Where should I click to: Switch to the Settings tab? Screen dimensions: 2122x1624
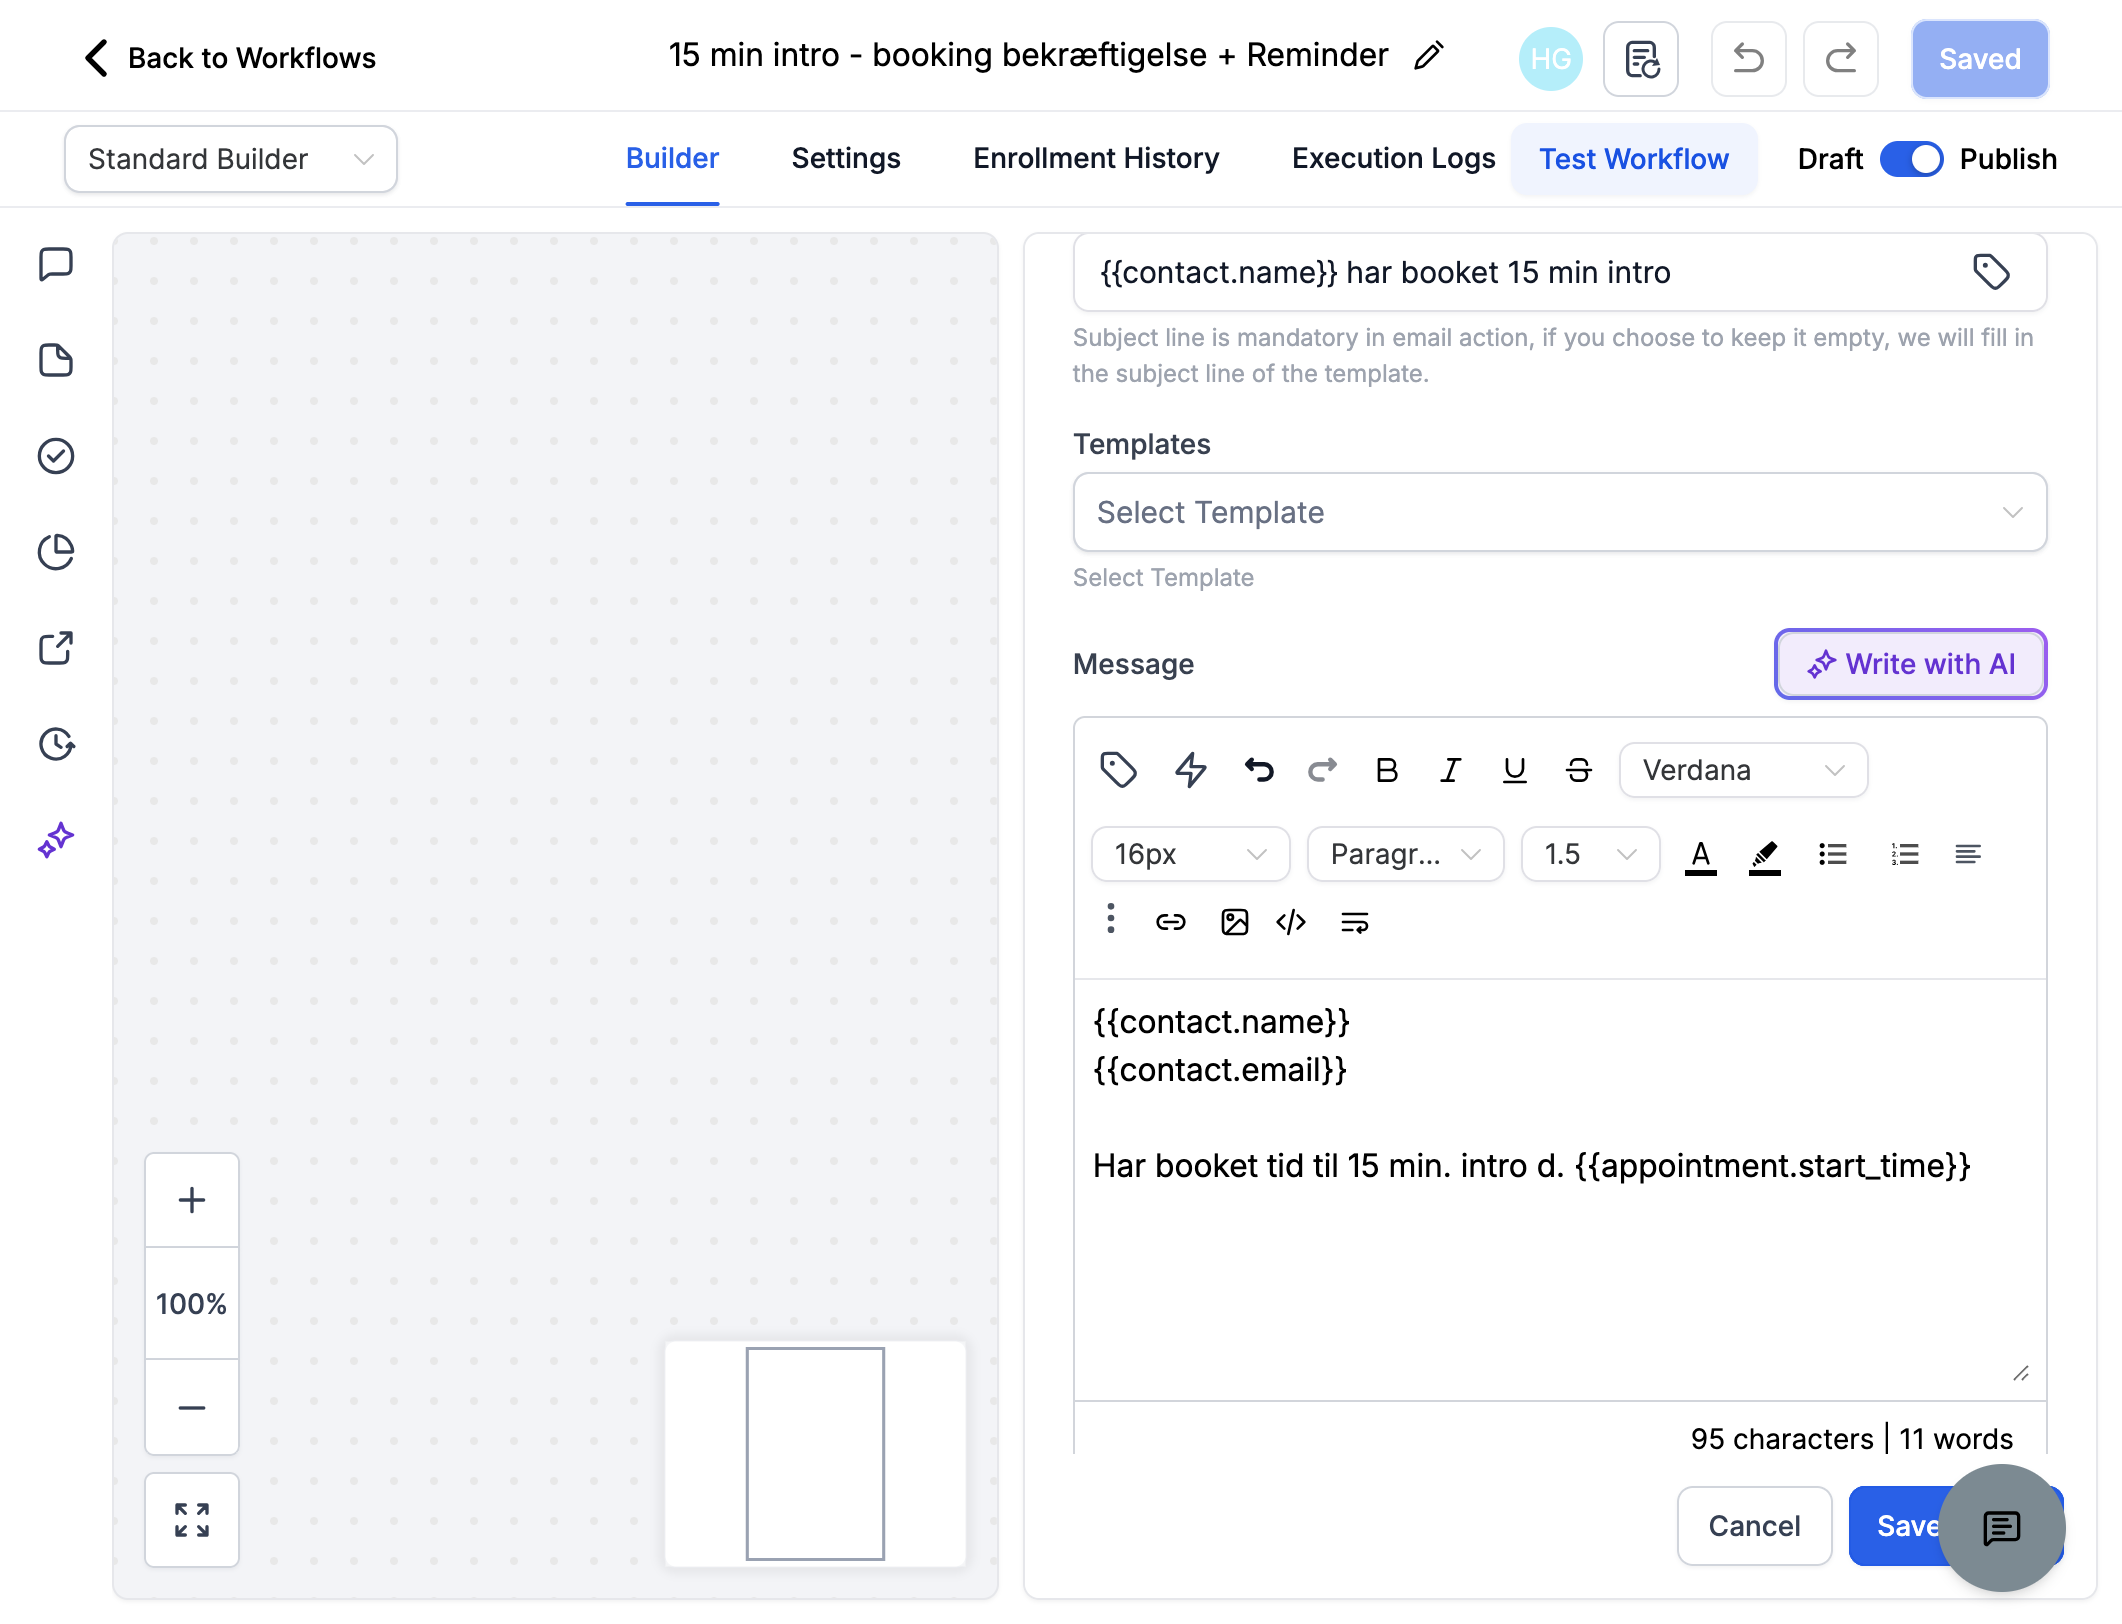coord(846,159)
